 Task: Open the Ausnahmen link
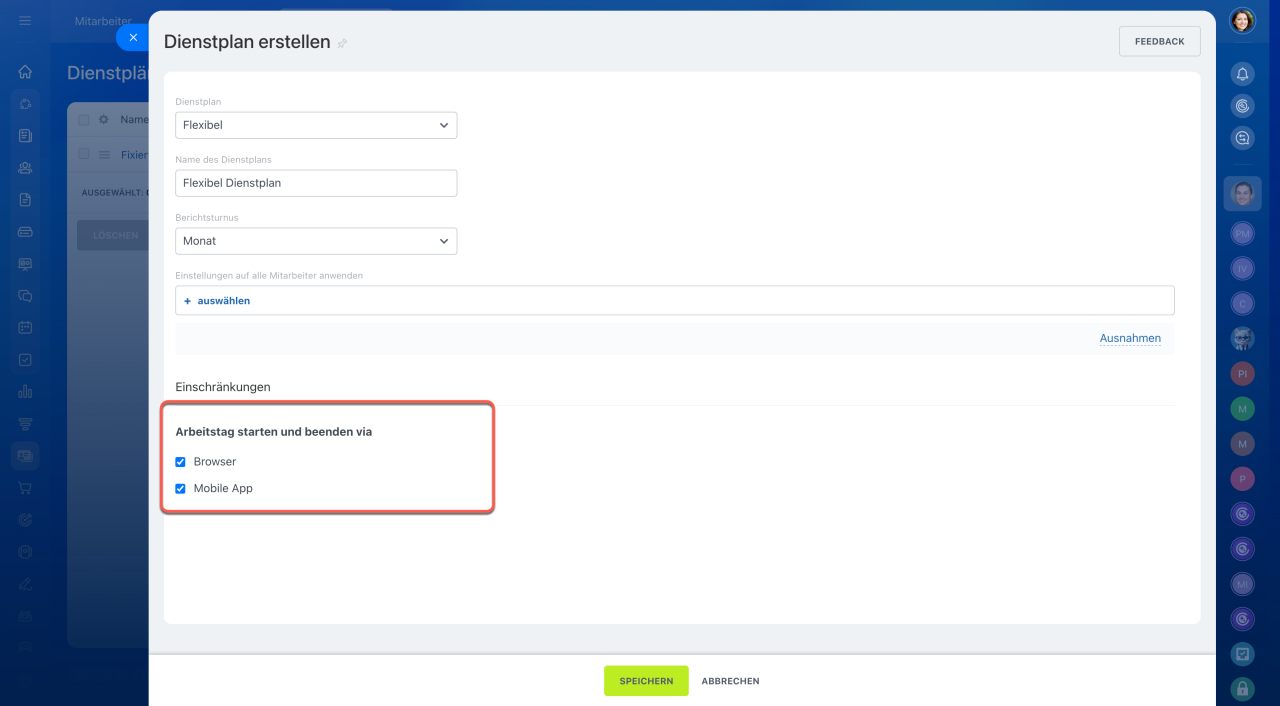pos(1130,338)
